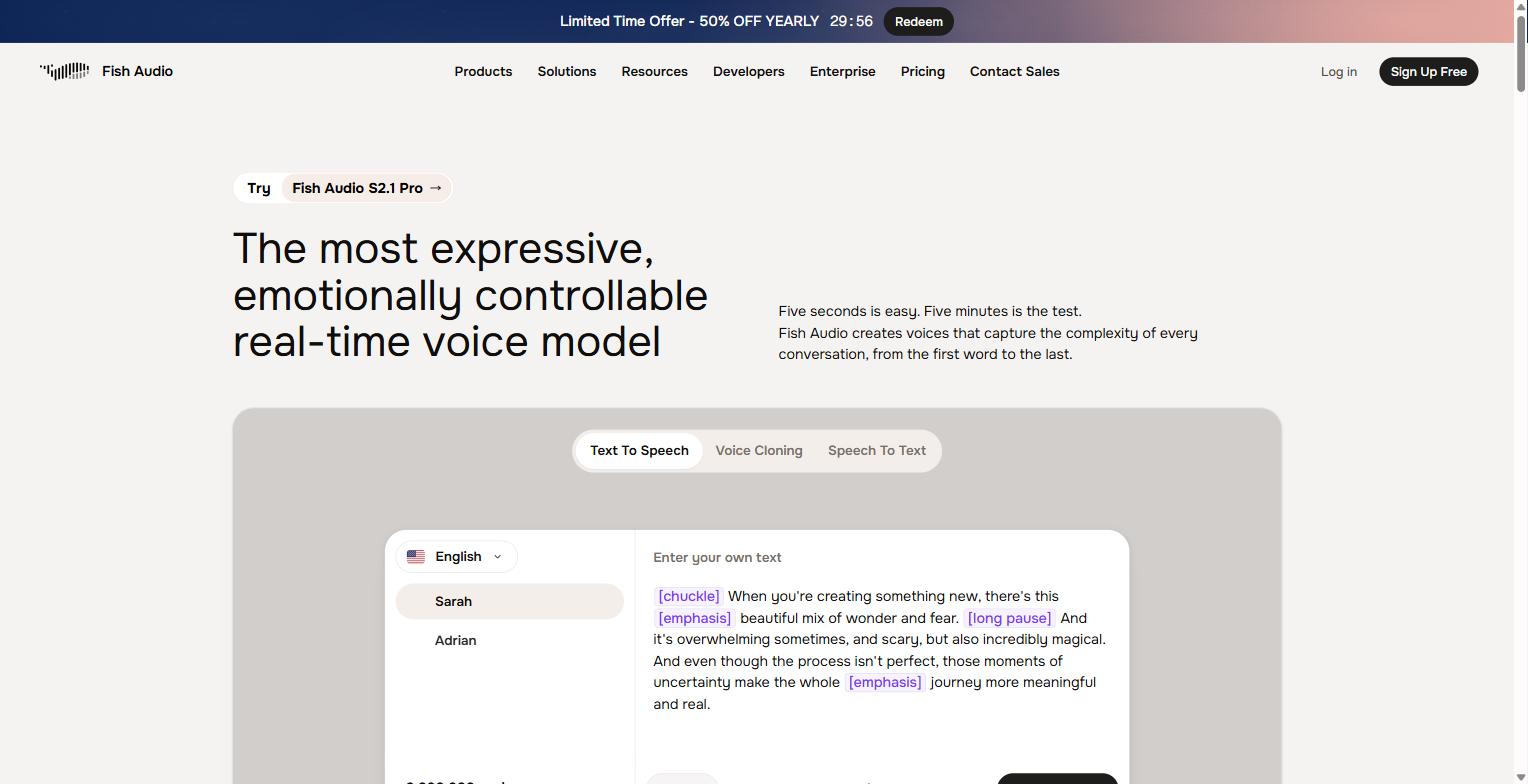Select the Sarah voice
The width and height of the screenshot is (1528, 784).
[509, 601]
